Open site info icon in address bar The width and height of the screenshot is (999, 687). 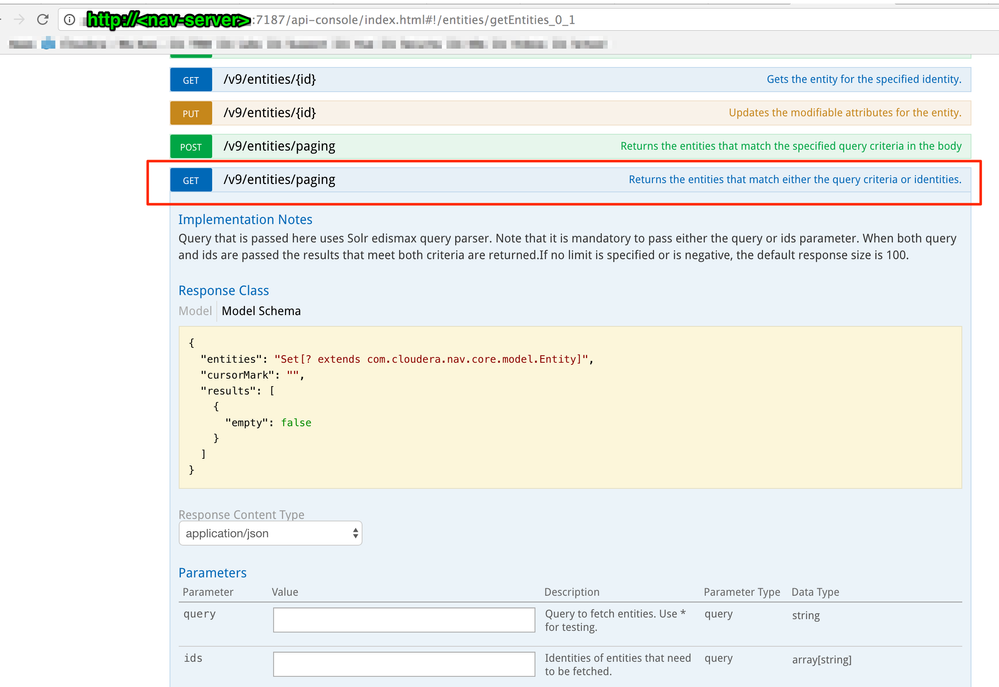point(70,19)
